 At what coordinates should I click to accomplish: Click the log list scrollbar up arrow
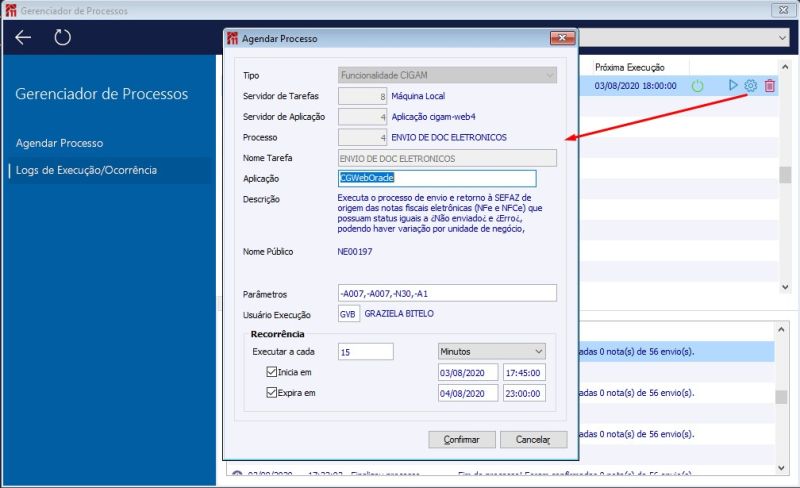(781, 330)
